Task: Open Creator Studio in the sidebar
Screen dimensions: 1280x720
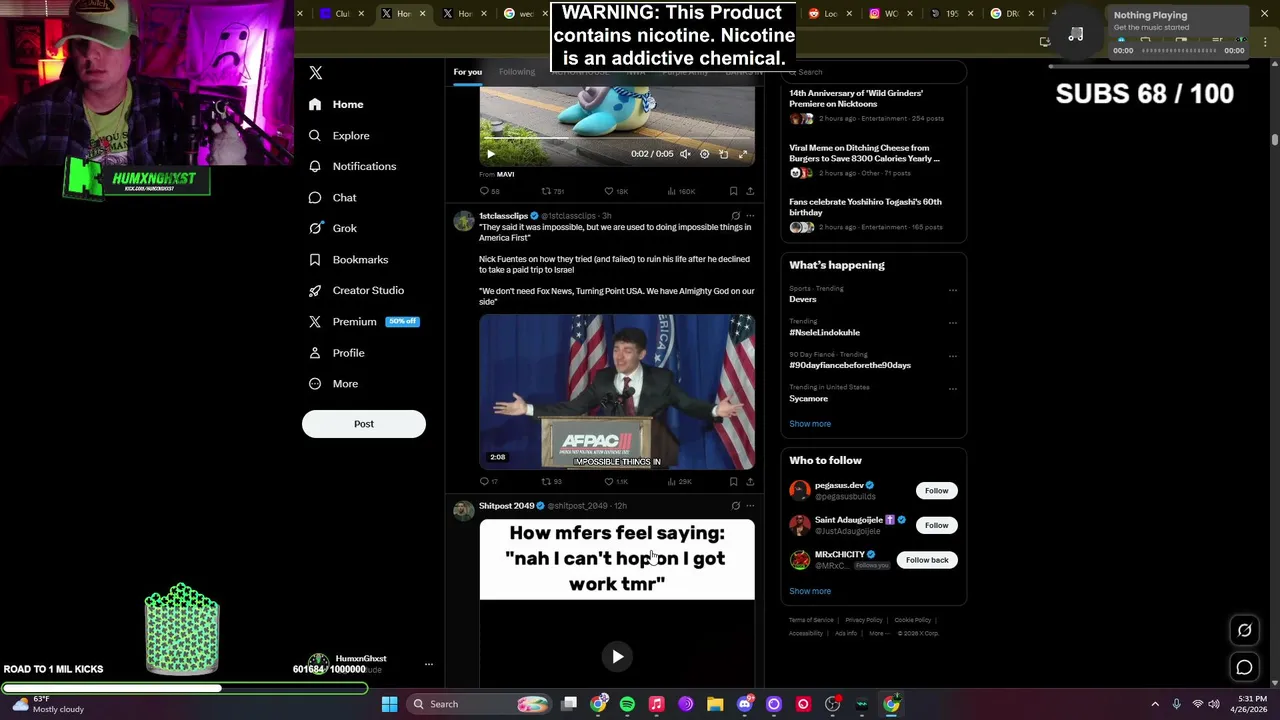Action: coord(356,290)
